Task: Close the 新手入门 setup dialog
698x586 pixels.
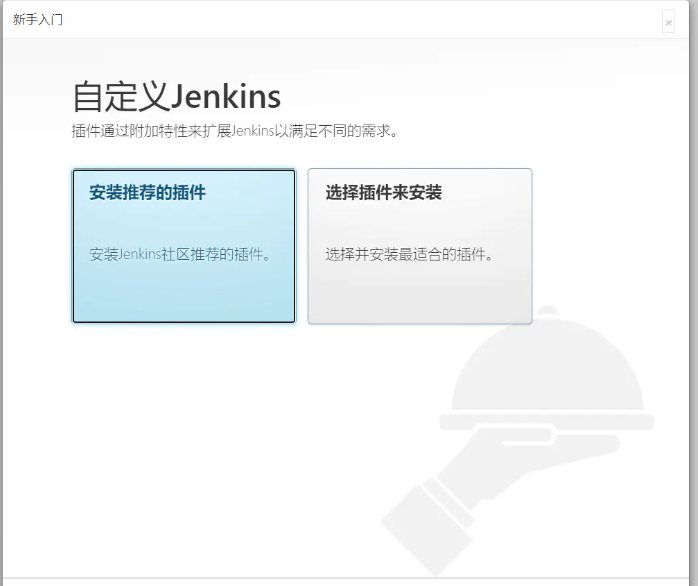Action: point(668,22)
